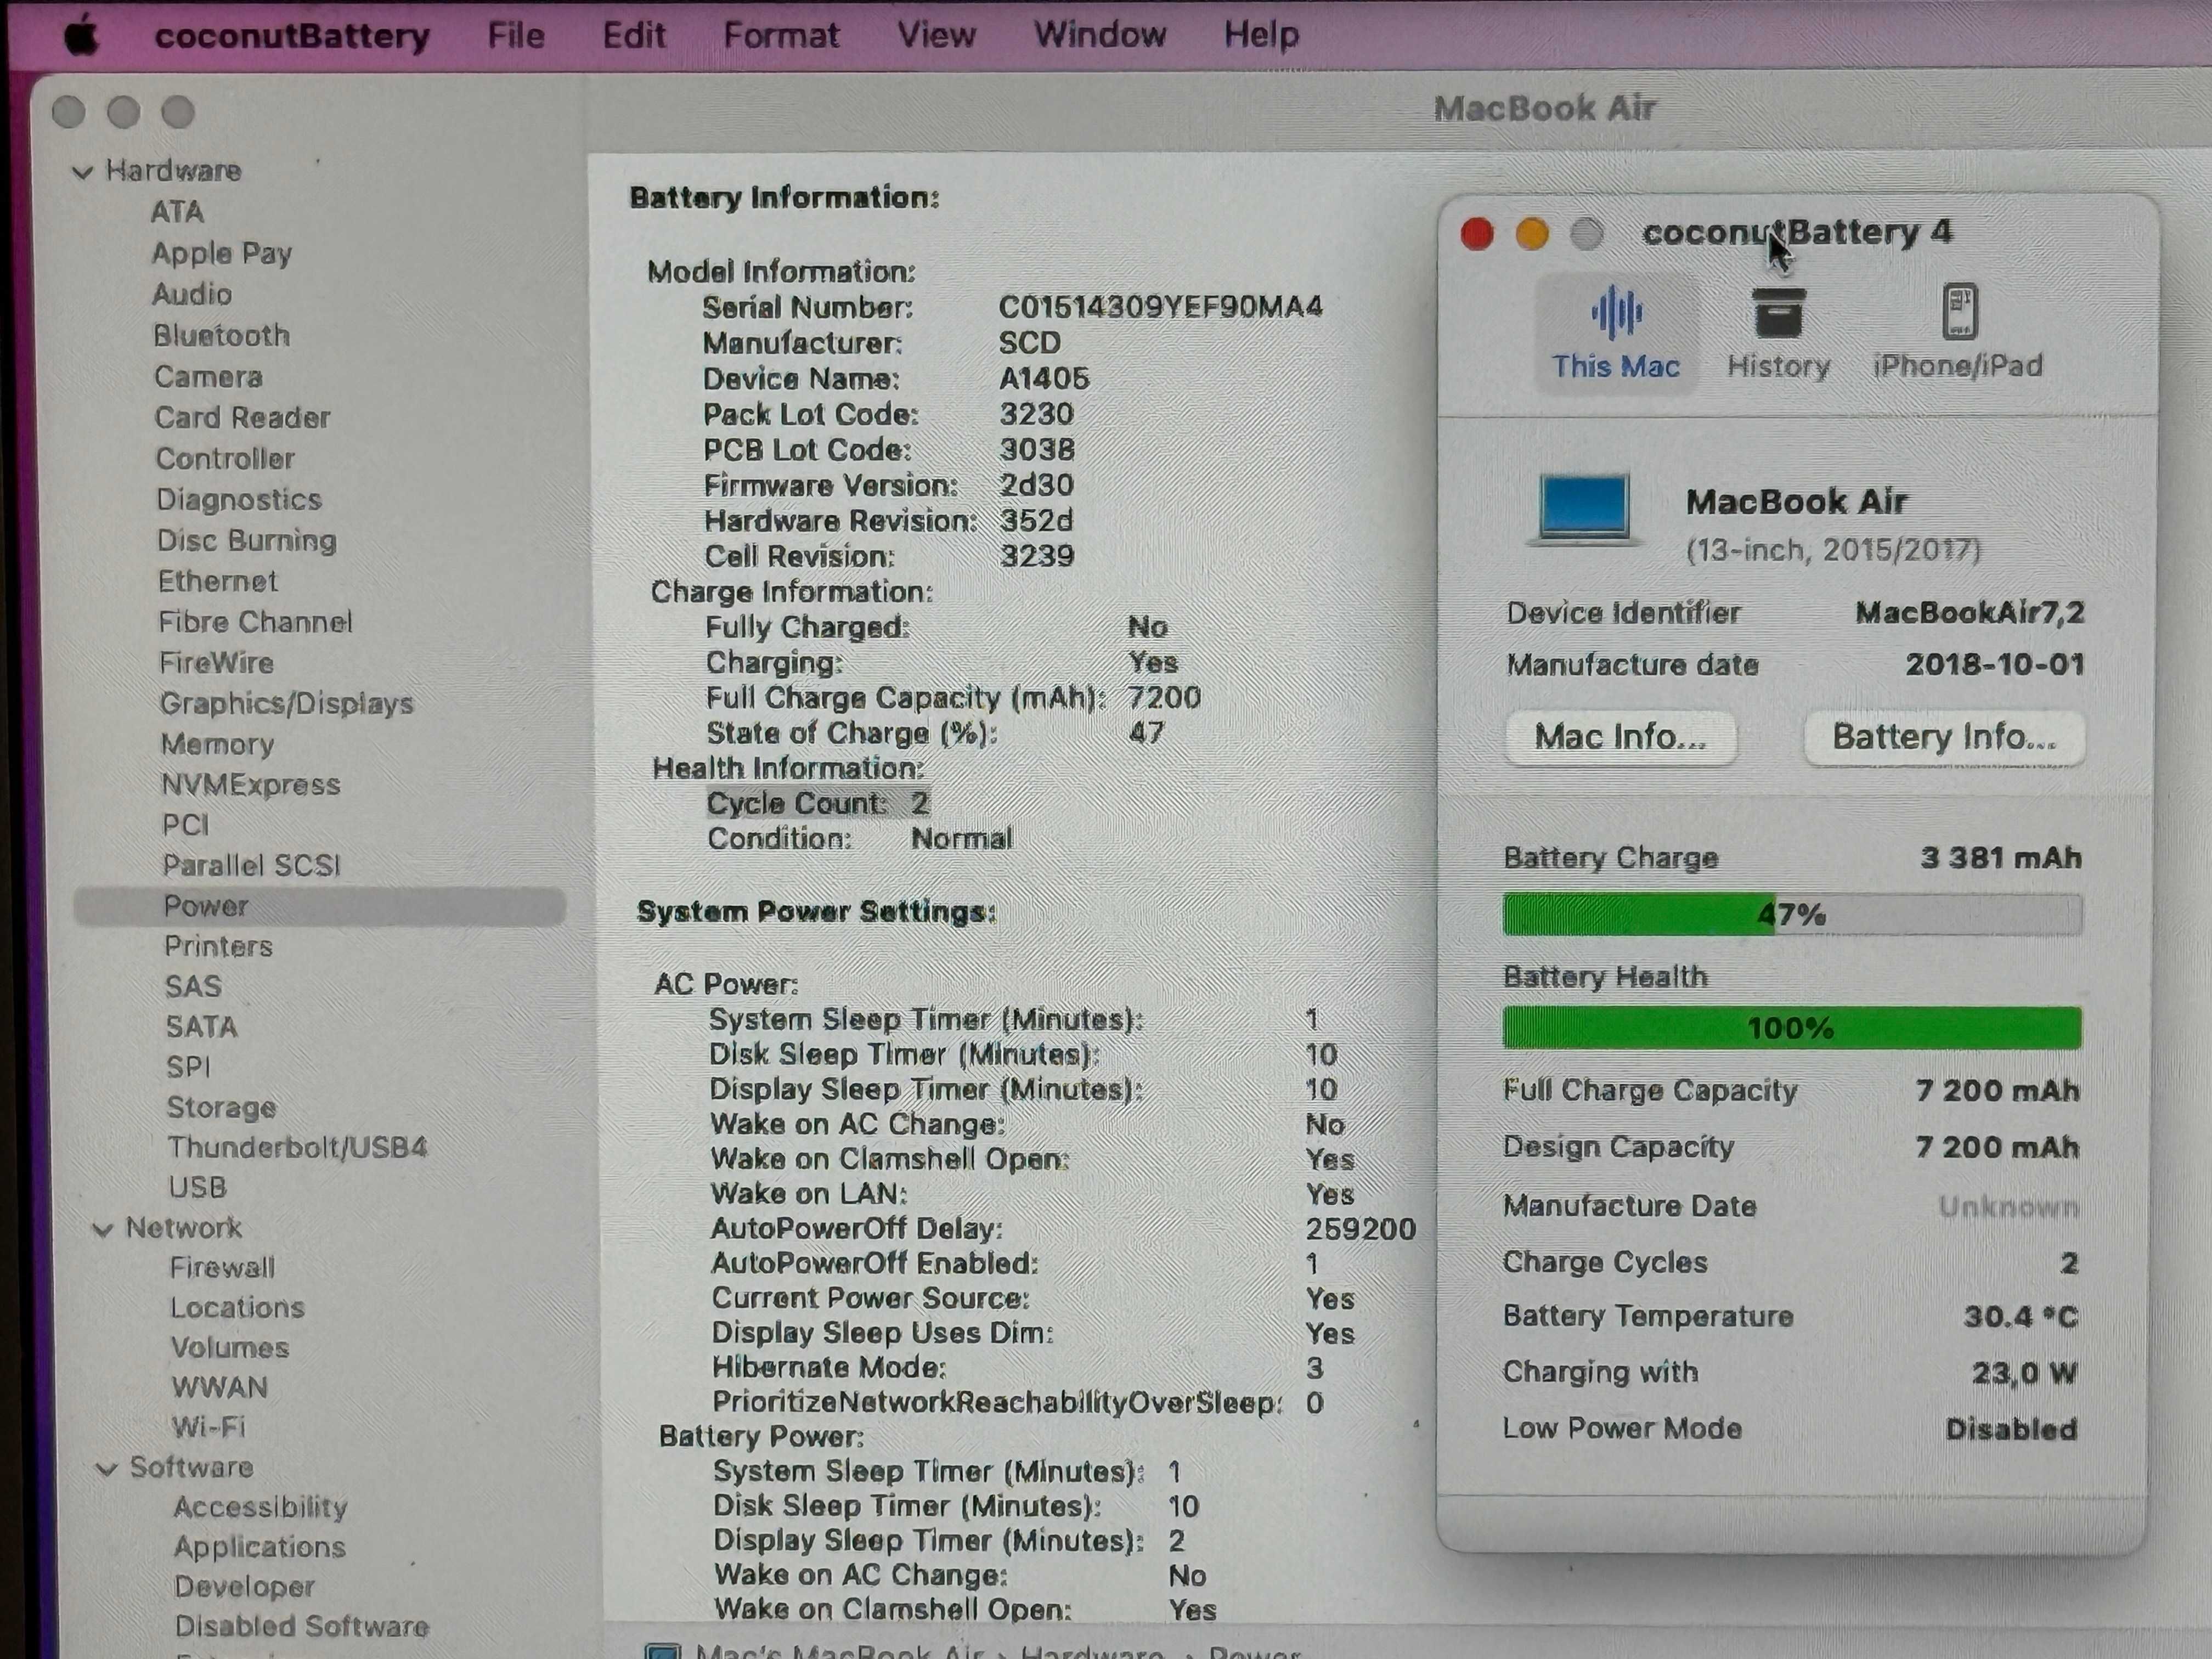Collapse the Network section
Screen dimensions: 2212x1659
[102, 1229]
